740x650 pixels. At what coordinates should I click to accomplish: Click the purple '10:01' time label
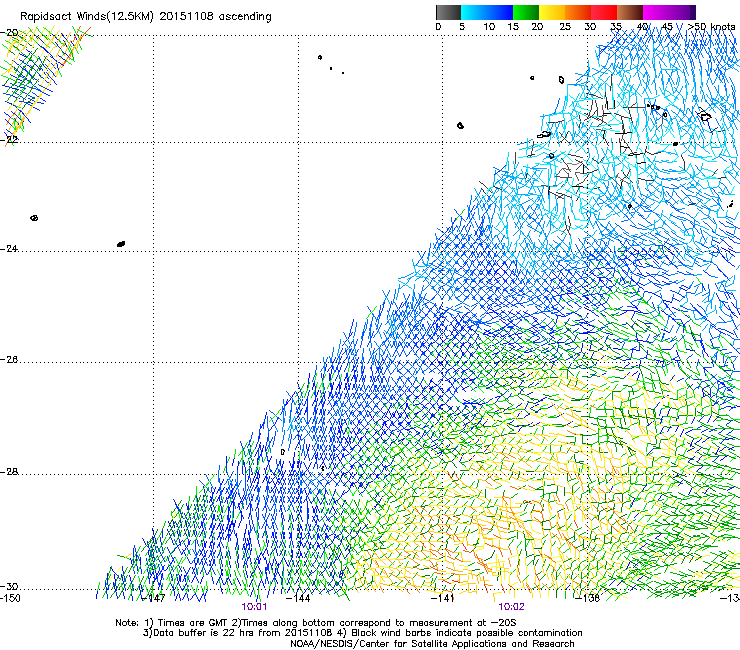pos(254,607)
